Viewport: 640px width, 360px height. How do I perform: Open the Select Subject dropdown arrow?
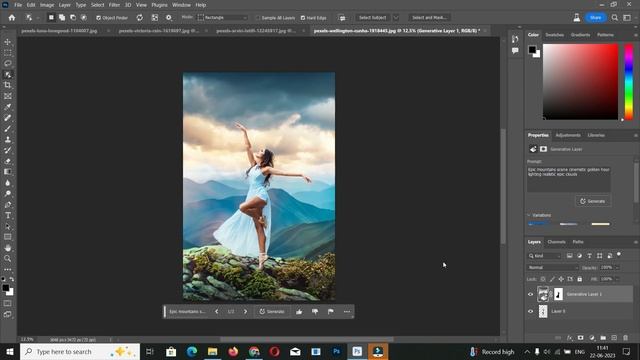[396, 18]
